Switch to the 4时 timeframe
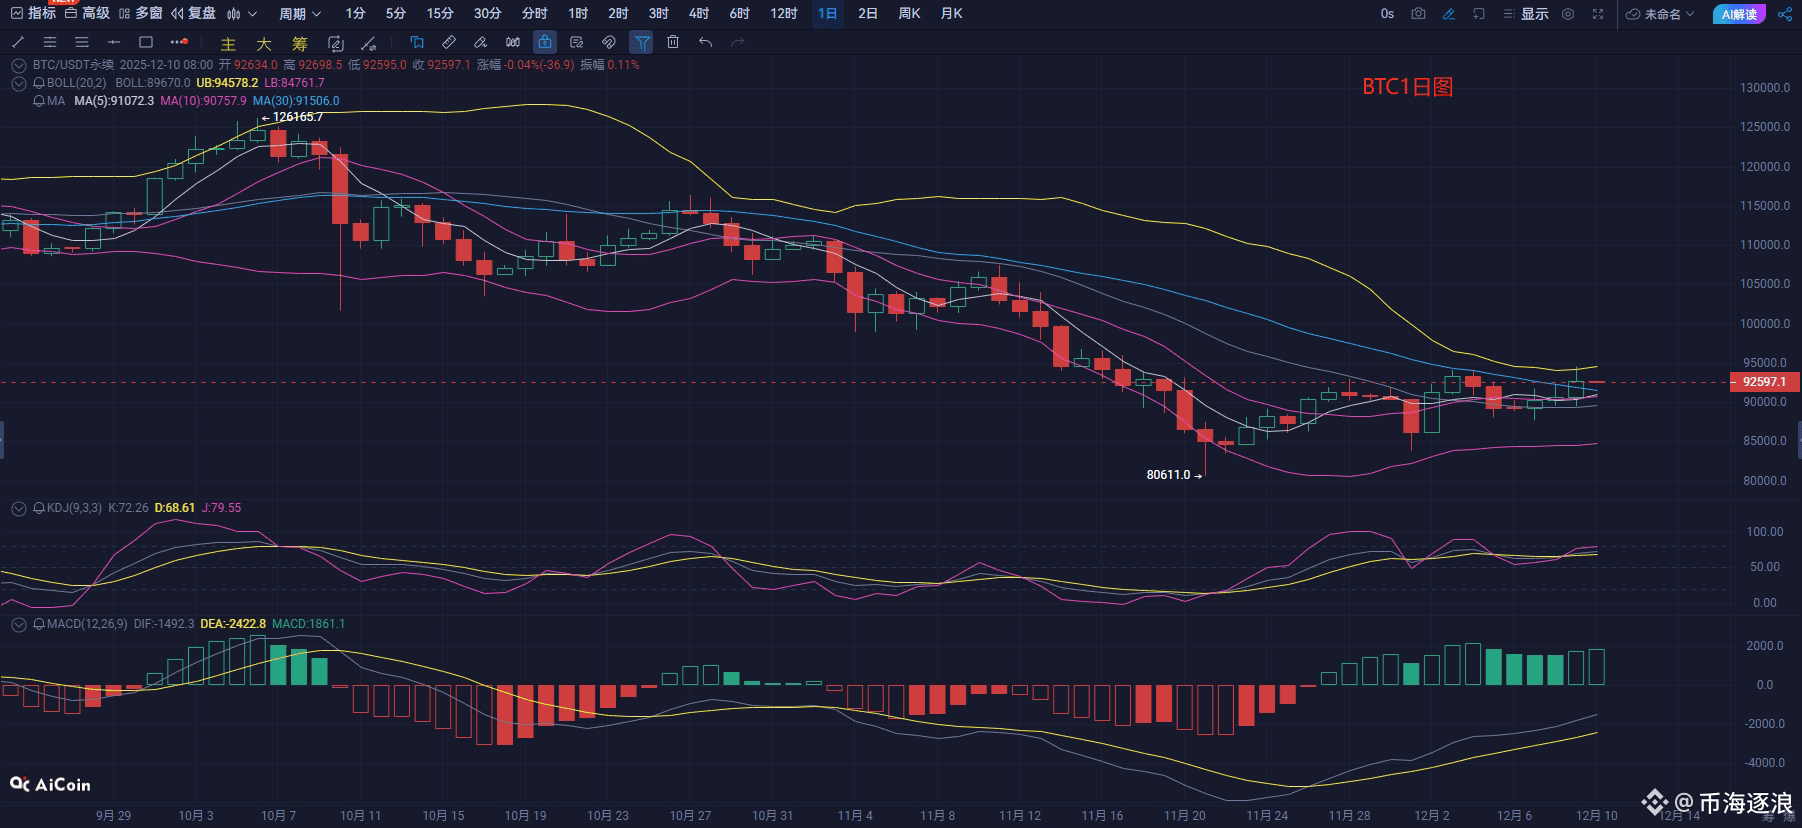This screenshot has width=1802, height=828. coord(698,14)
